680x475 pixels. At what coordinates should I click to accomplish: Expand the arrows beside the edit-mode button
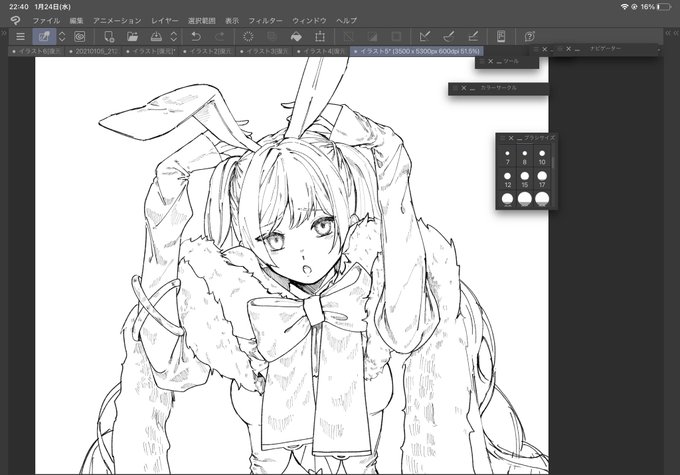point(62,36)
